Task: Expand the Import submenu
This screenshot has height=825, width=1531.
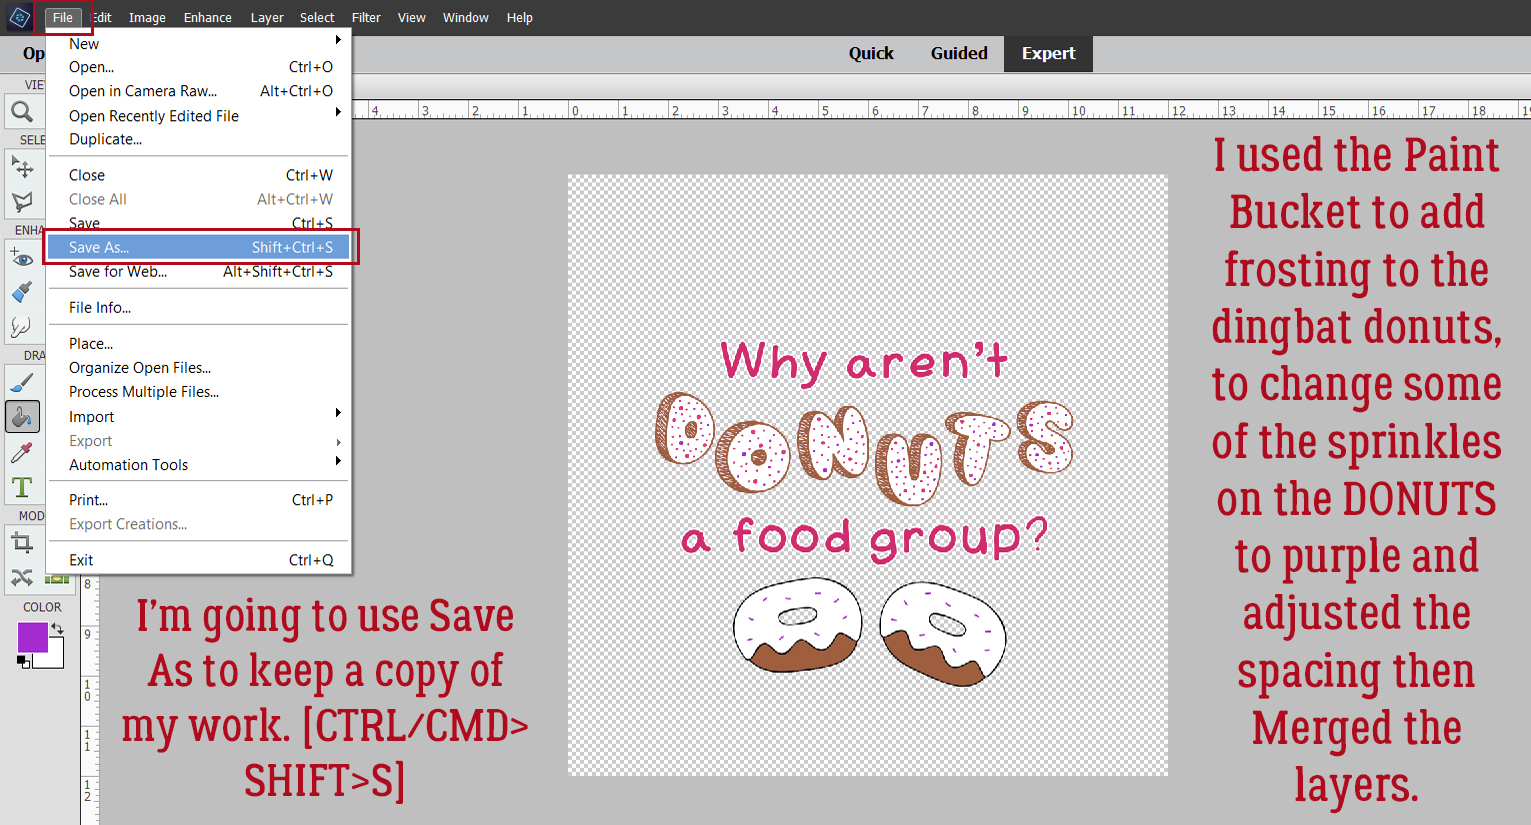Action: pyautogui.click(x=338, y=413)
